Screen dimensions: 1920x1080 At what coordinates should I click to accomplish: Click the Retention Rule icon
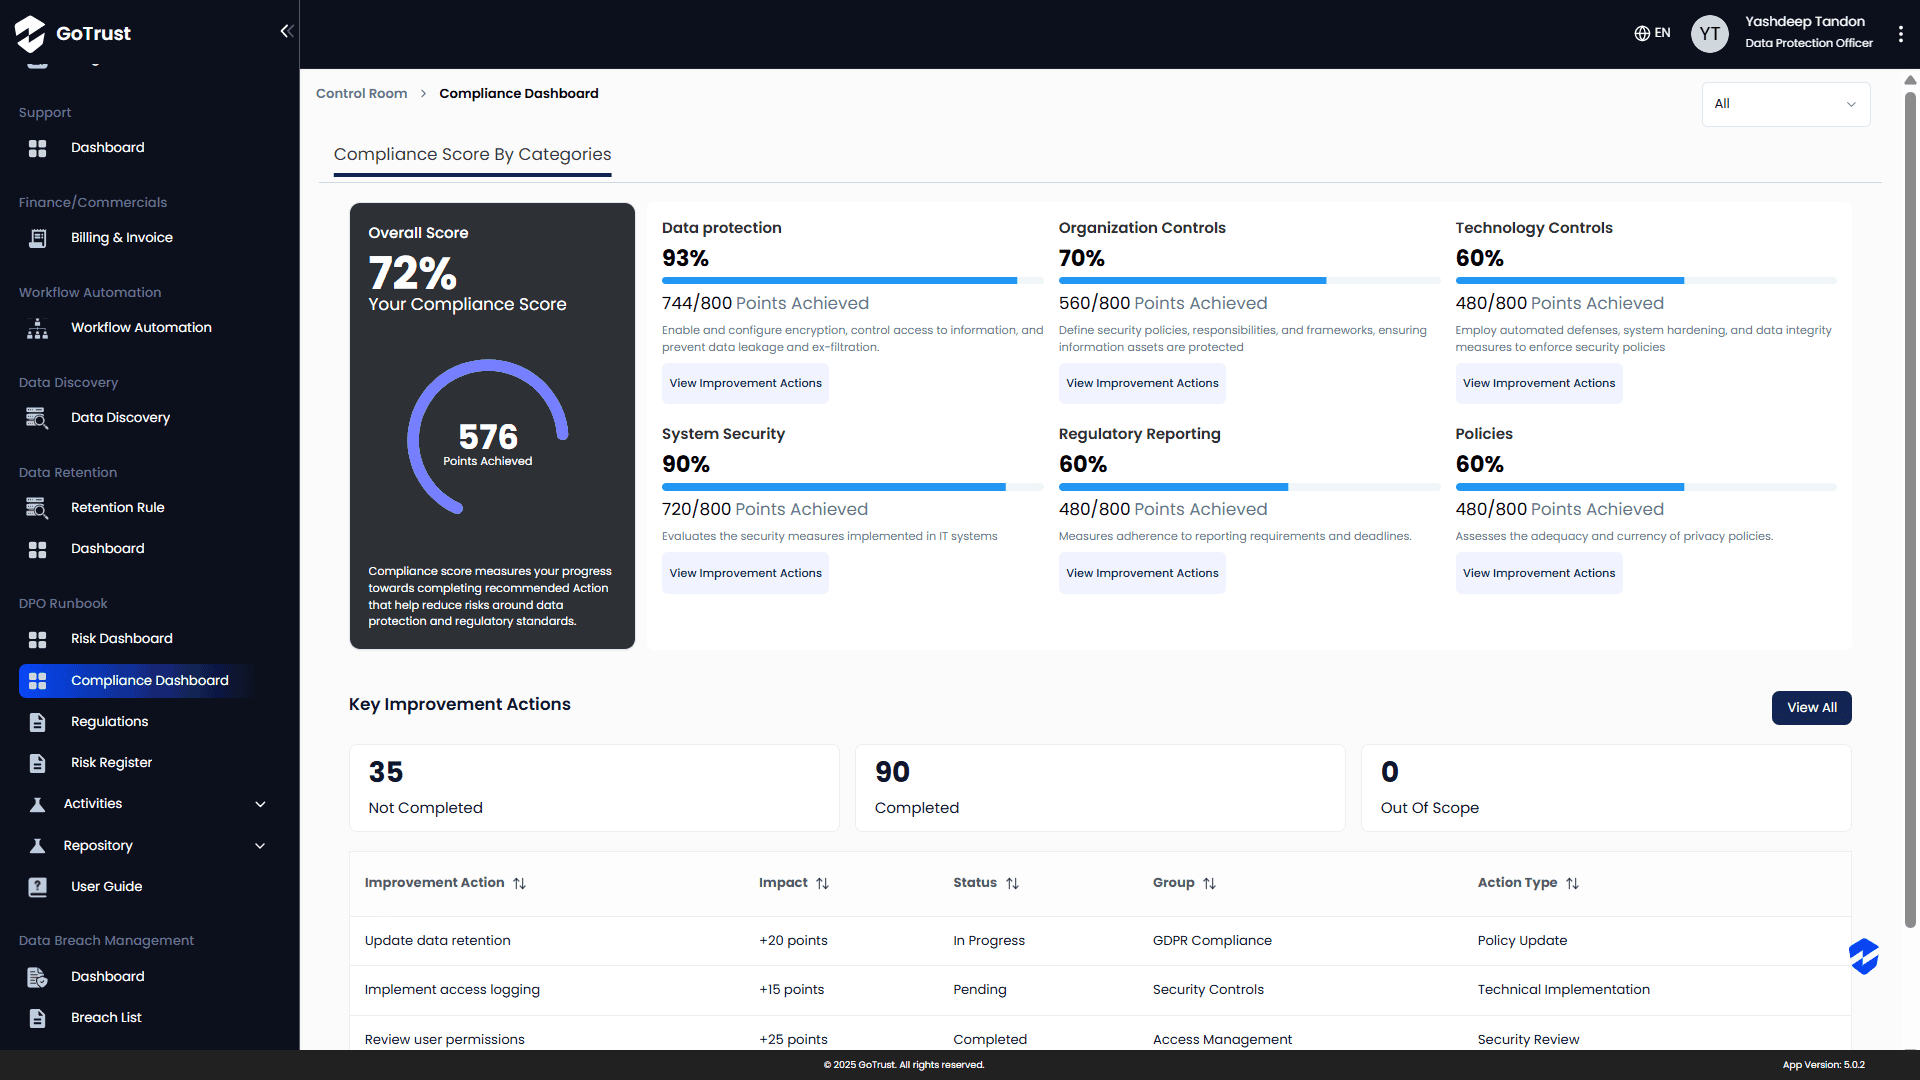pyautogui.click(x=38, y=508)
